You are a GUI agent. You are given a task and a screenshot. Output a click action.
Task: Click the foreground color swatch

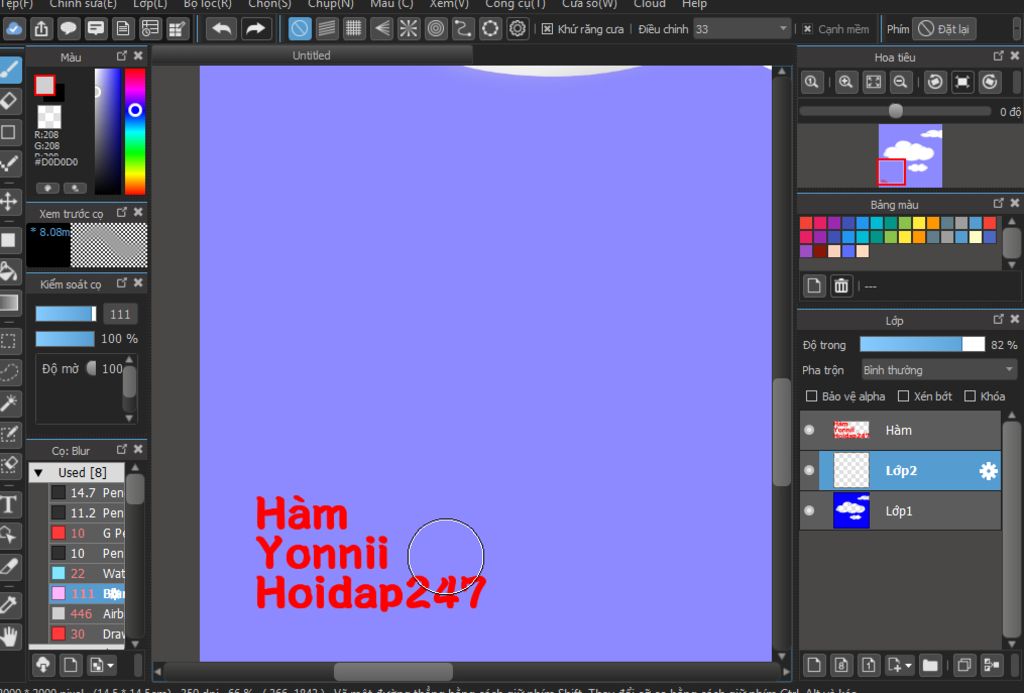(44, 85)
